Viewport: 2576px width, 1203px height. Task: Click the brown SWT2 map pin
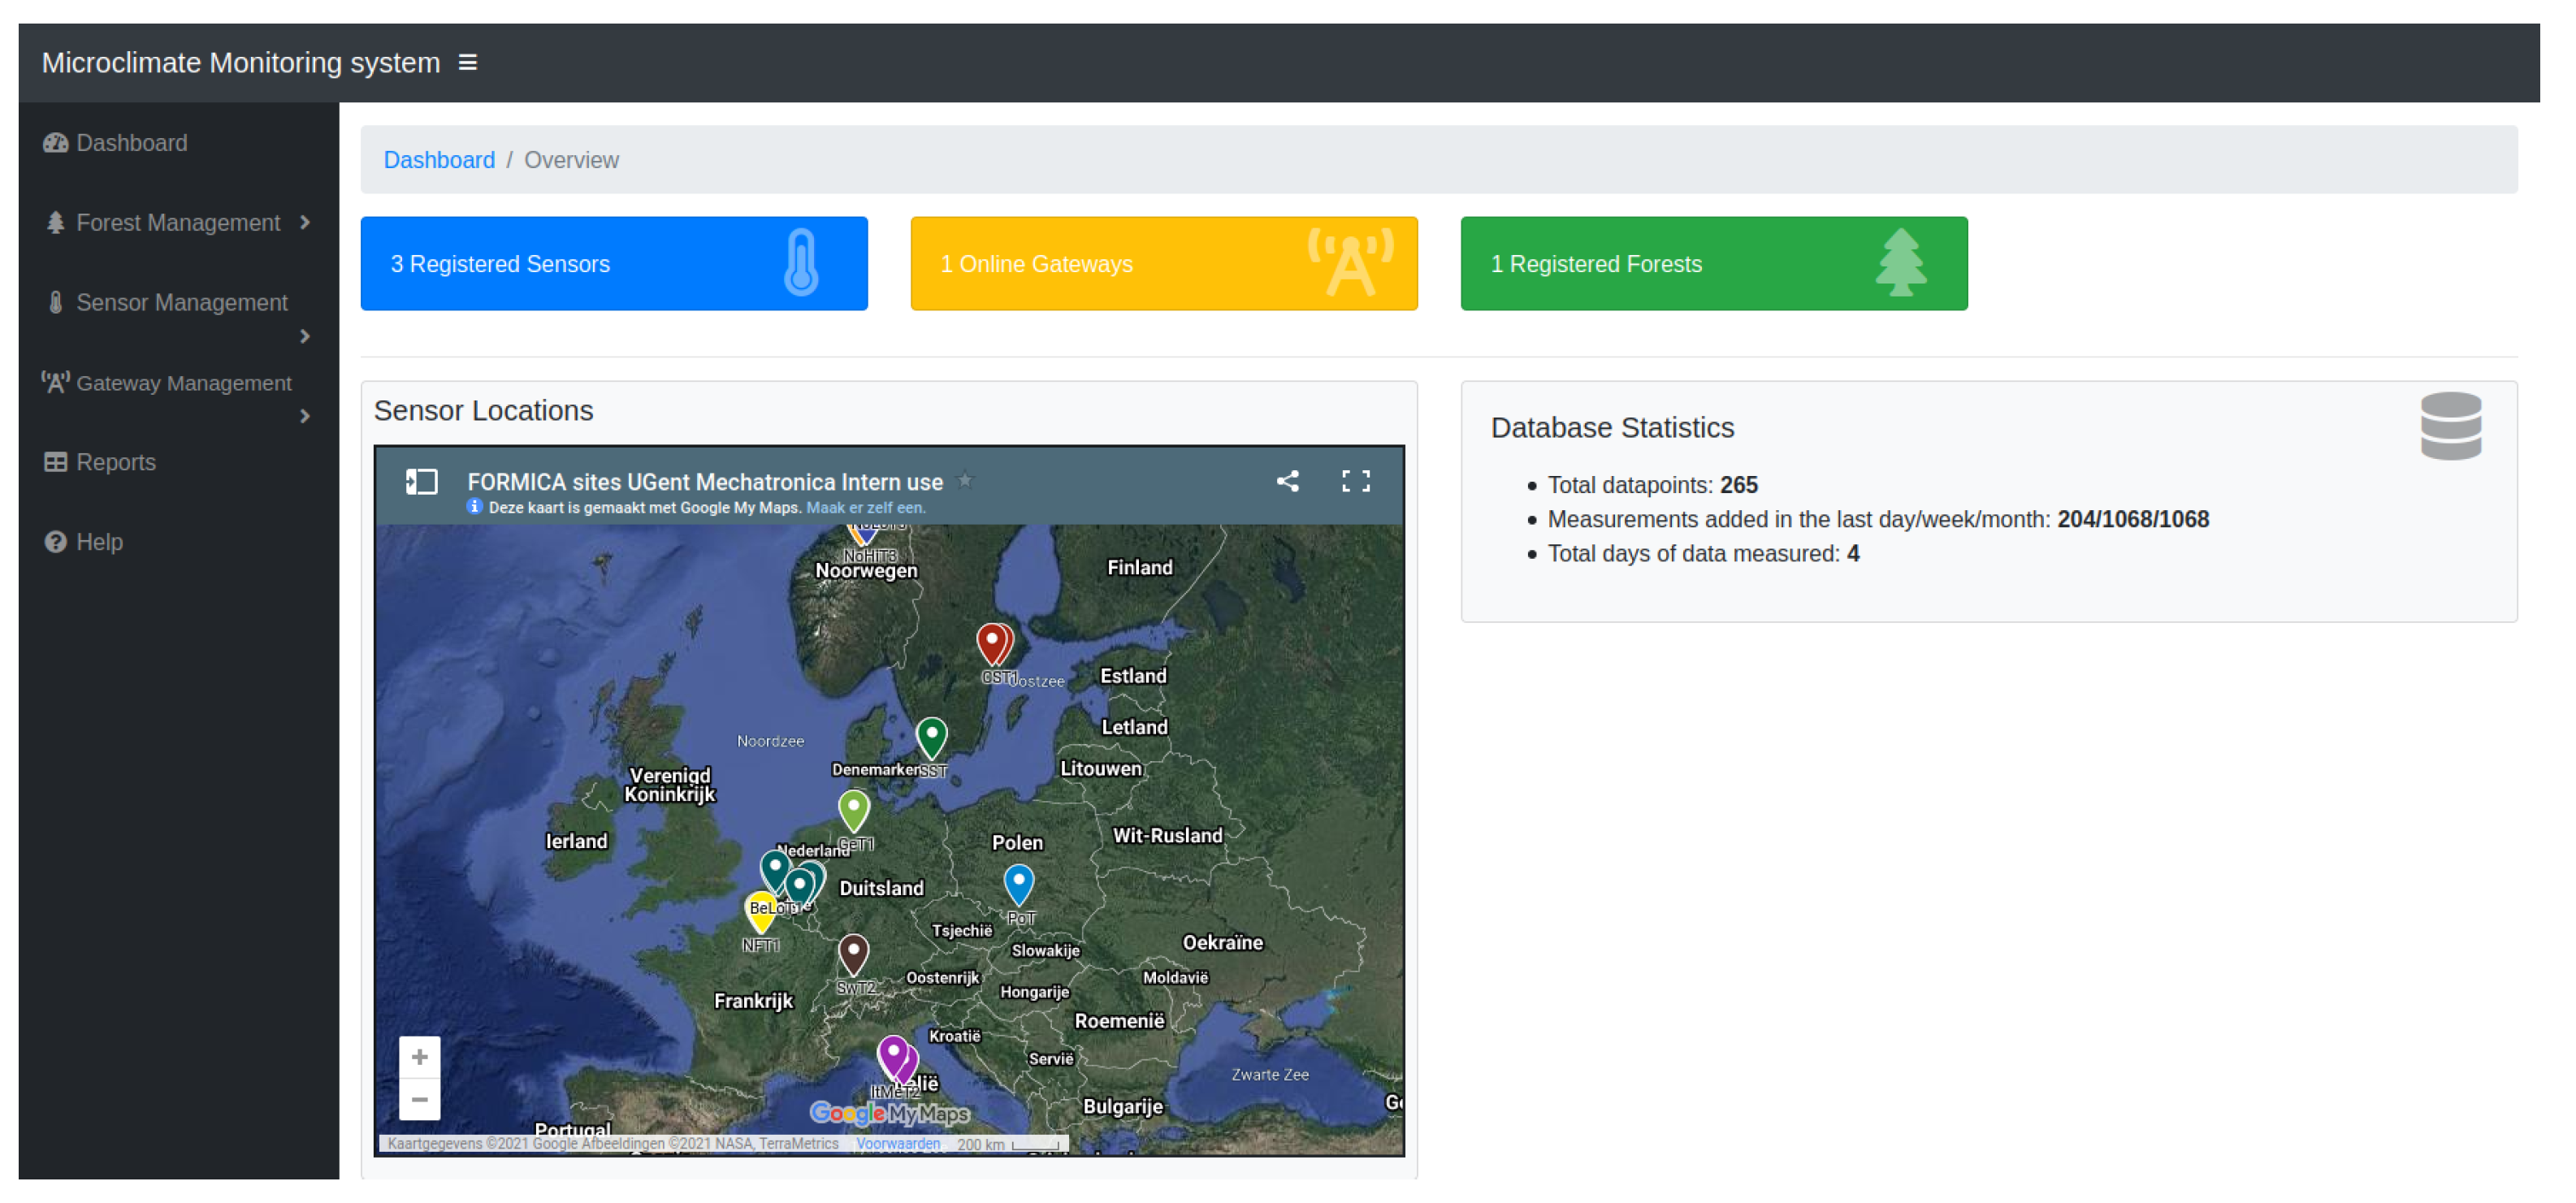tap(853, 951)
